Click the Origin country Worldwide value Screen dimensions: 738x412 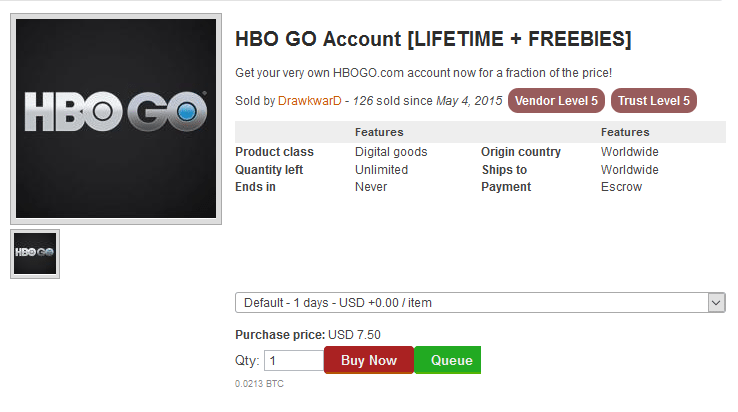630,152
